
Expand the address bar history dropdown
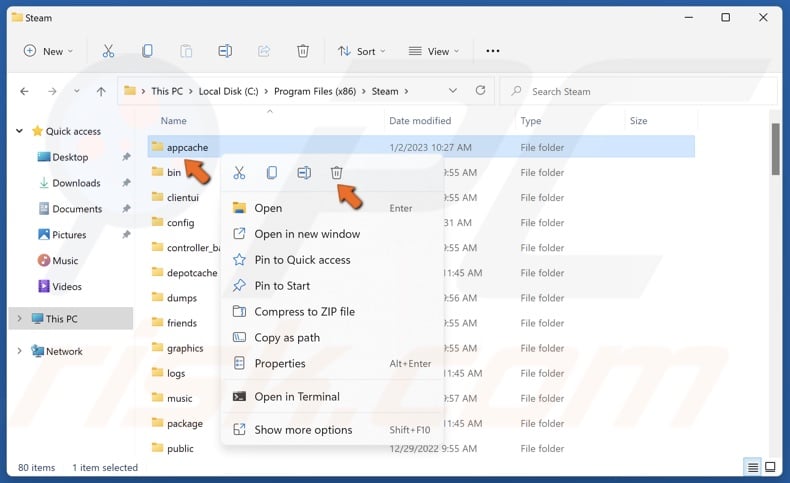click(452, 91)
